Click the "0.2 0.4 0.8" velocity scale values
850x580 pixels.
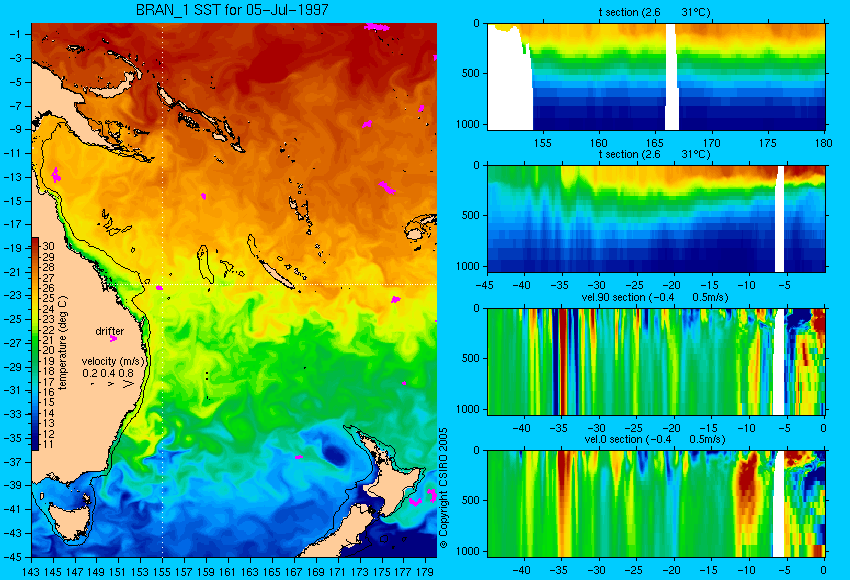(x=108, y=373)
